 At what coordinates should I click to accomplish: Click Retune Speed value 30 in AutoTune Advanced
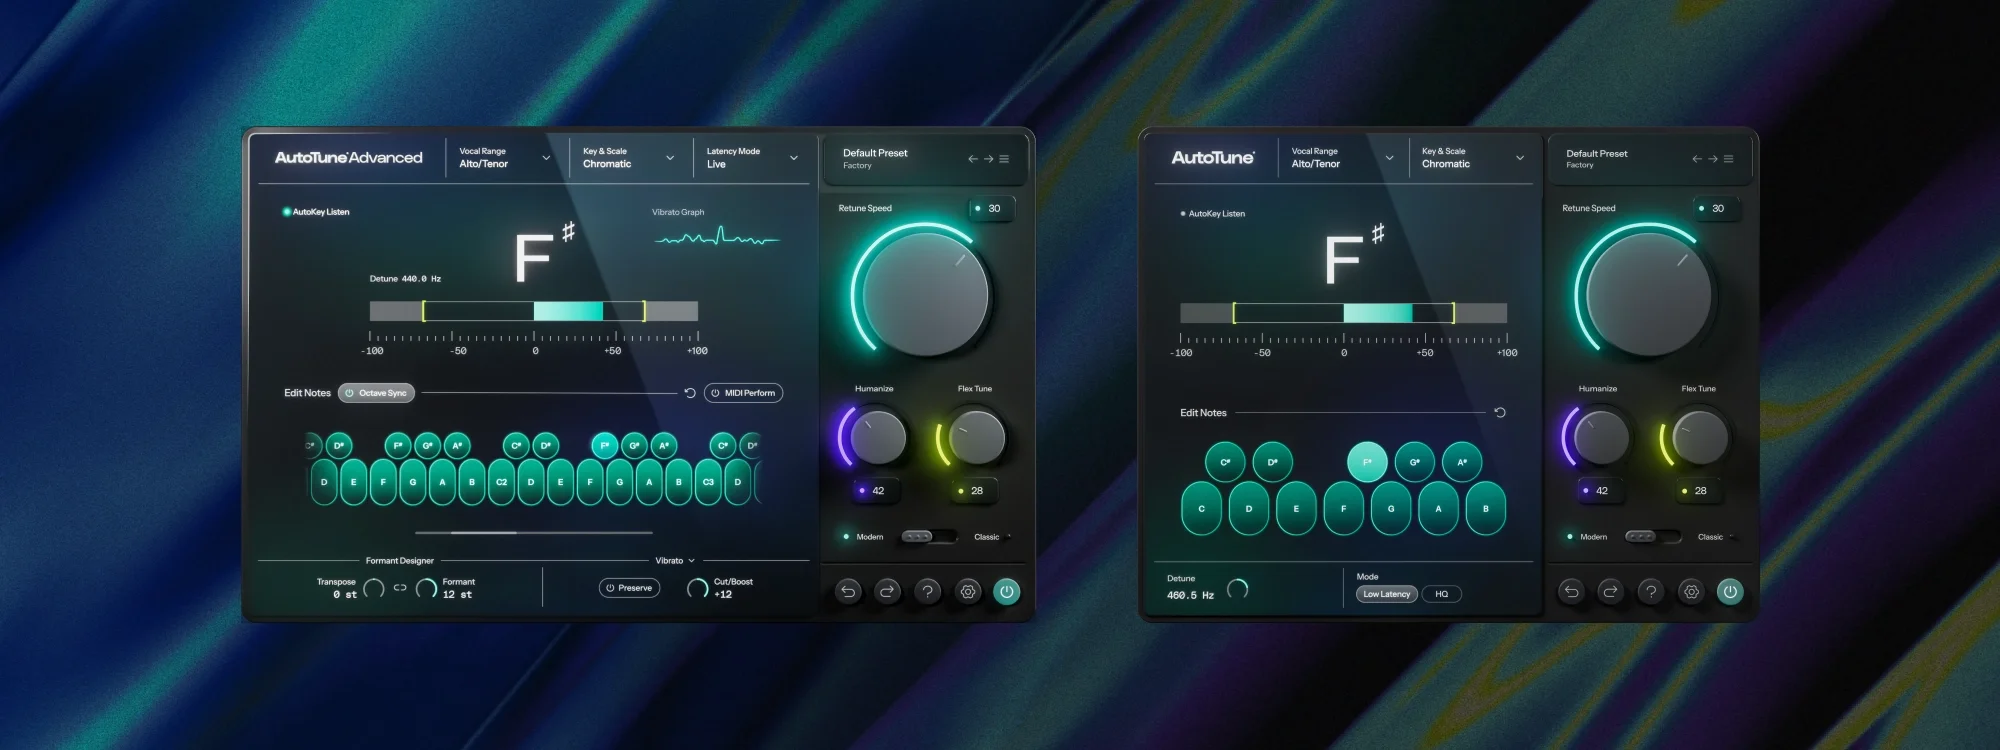[x=990, y=208]
